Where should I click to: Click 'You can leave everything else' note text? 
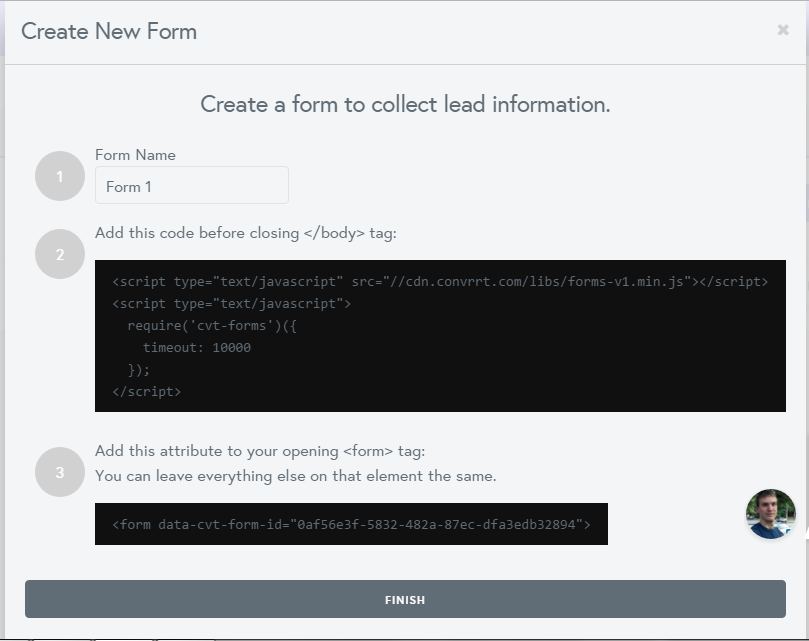point(296,476)
